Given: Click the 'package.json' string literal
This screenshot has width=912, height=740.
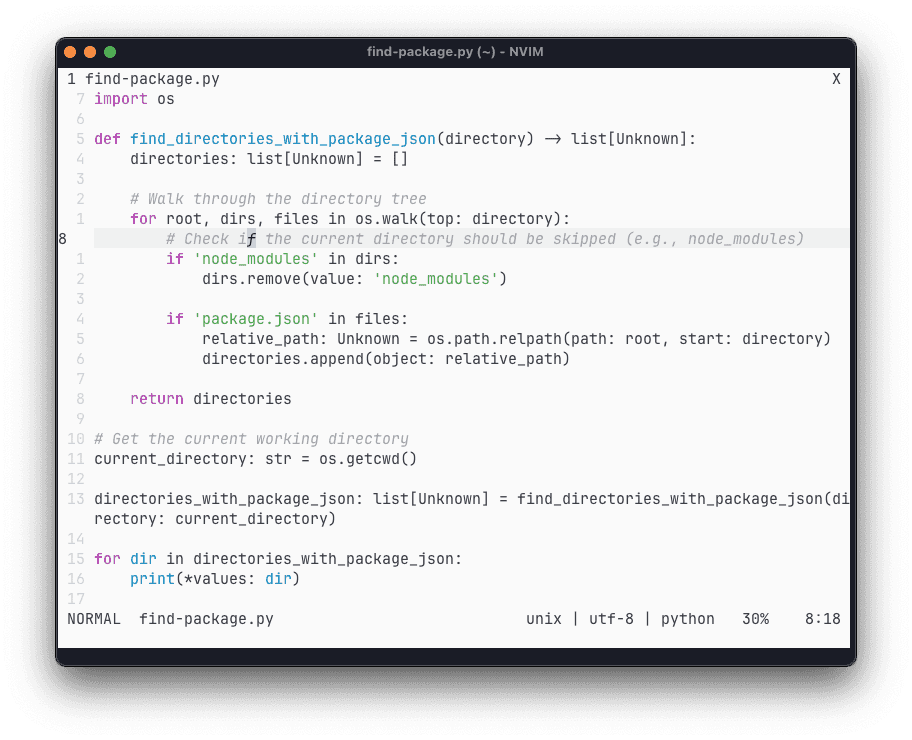Looking at the screenshot, I should [255, 319].
